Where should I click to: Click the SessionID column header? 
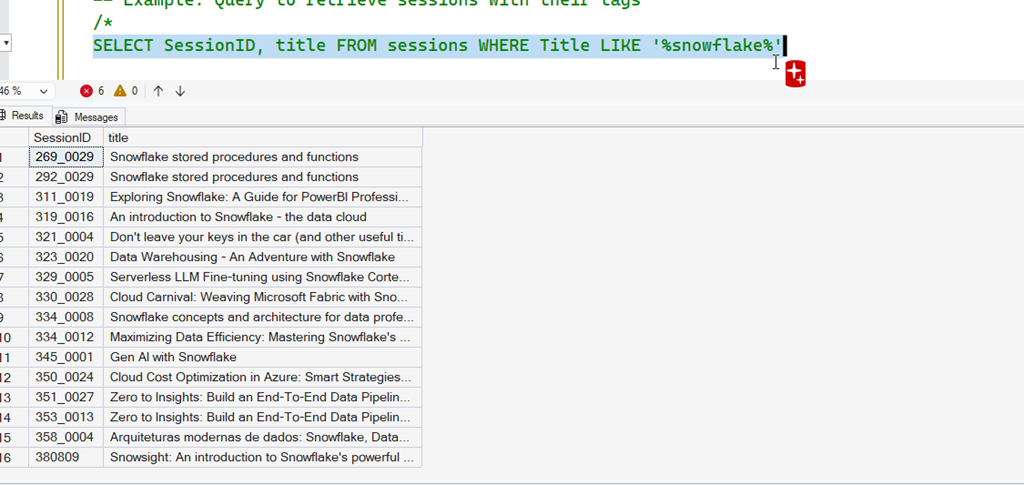(x=62, y=137)
